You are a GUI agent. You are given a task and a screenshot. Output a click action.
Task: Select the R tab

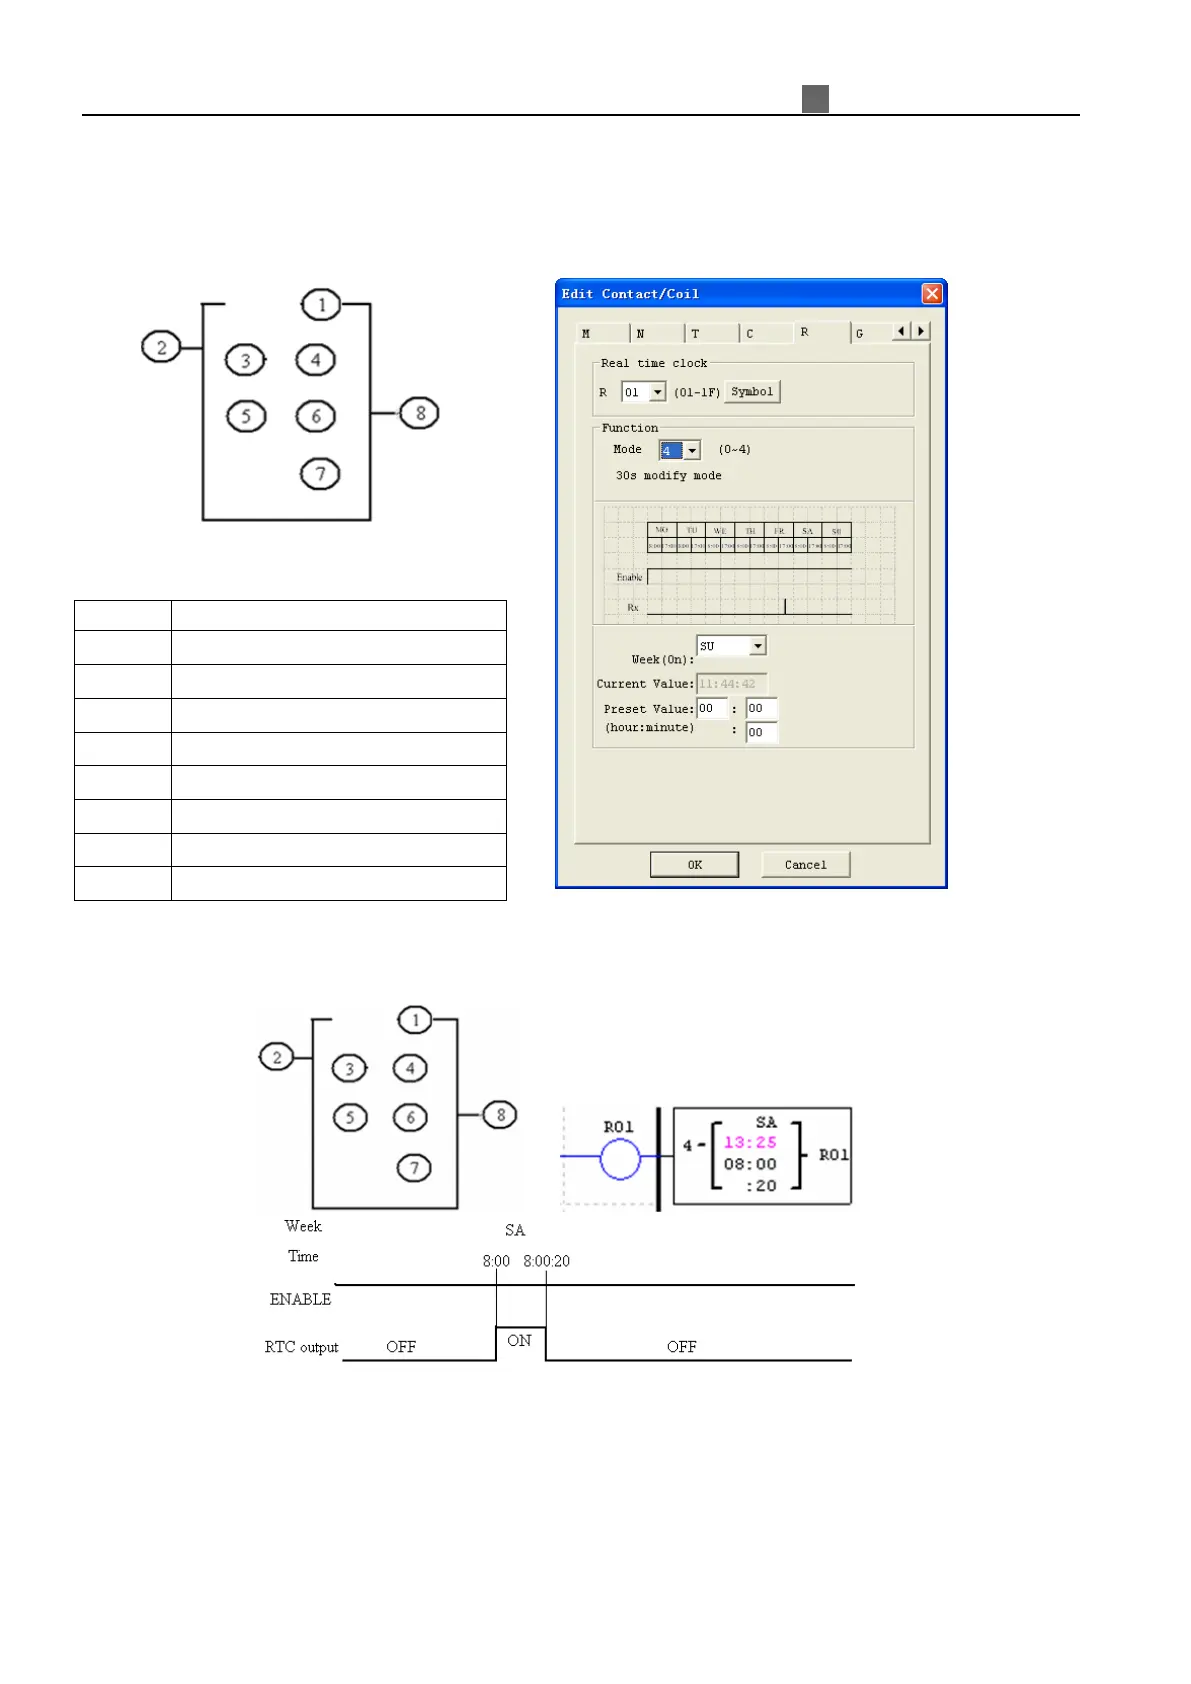pyautogui.click(x=821, y=332)
